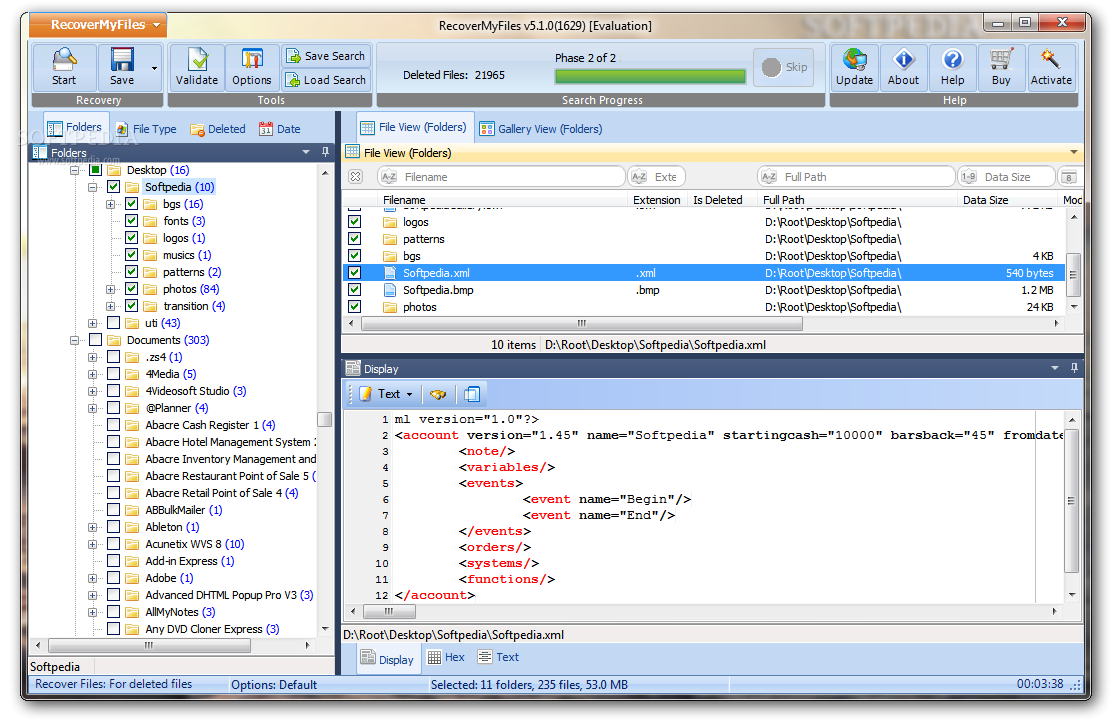Switch to Gallery View (Folders) tab

coord(541,129)
